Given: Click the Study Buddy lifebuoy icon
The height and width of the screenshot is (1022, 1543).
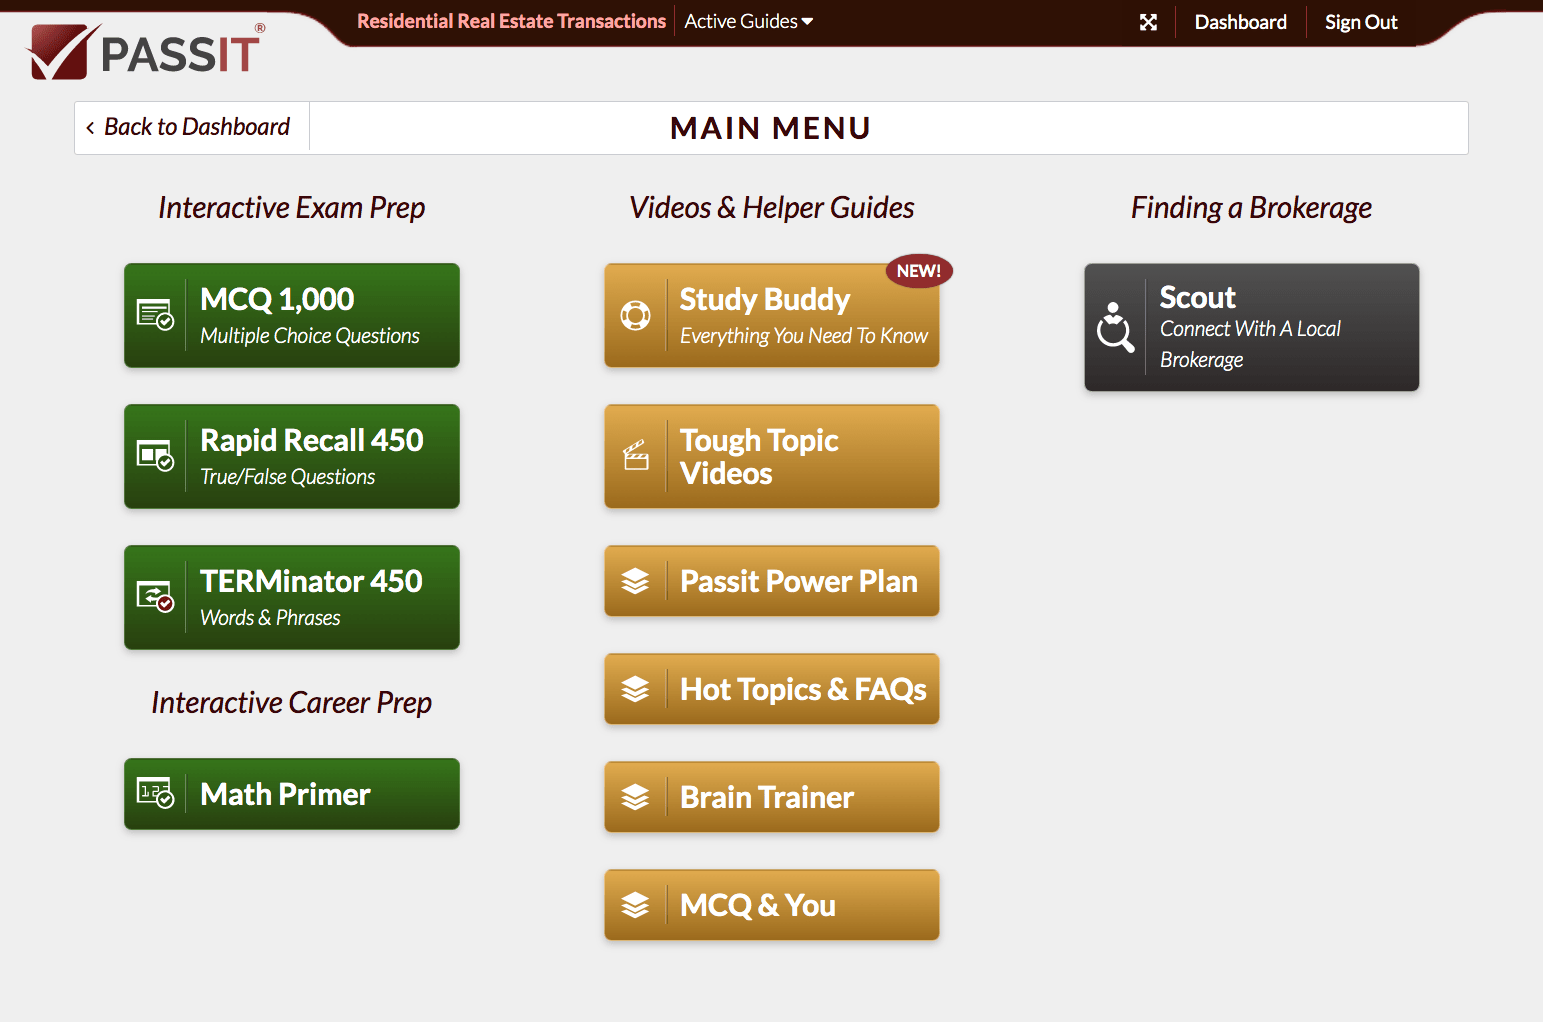Looking at the screenshot, I should (635, 315).
